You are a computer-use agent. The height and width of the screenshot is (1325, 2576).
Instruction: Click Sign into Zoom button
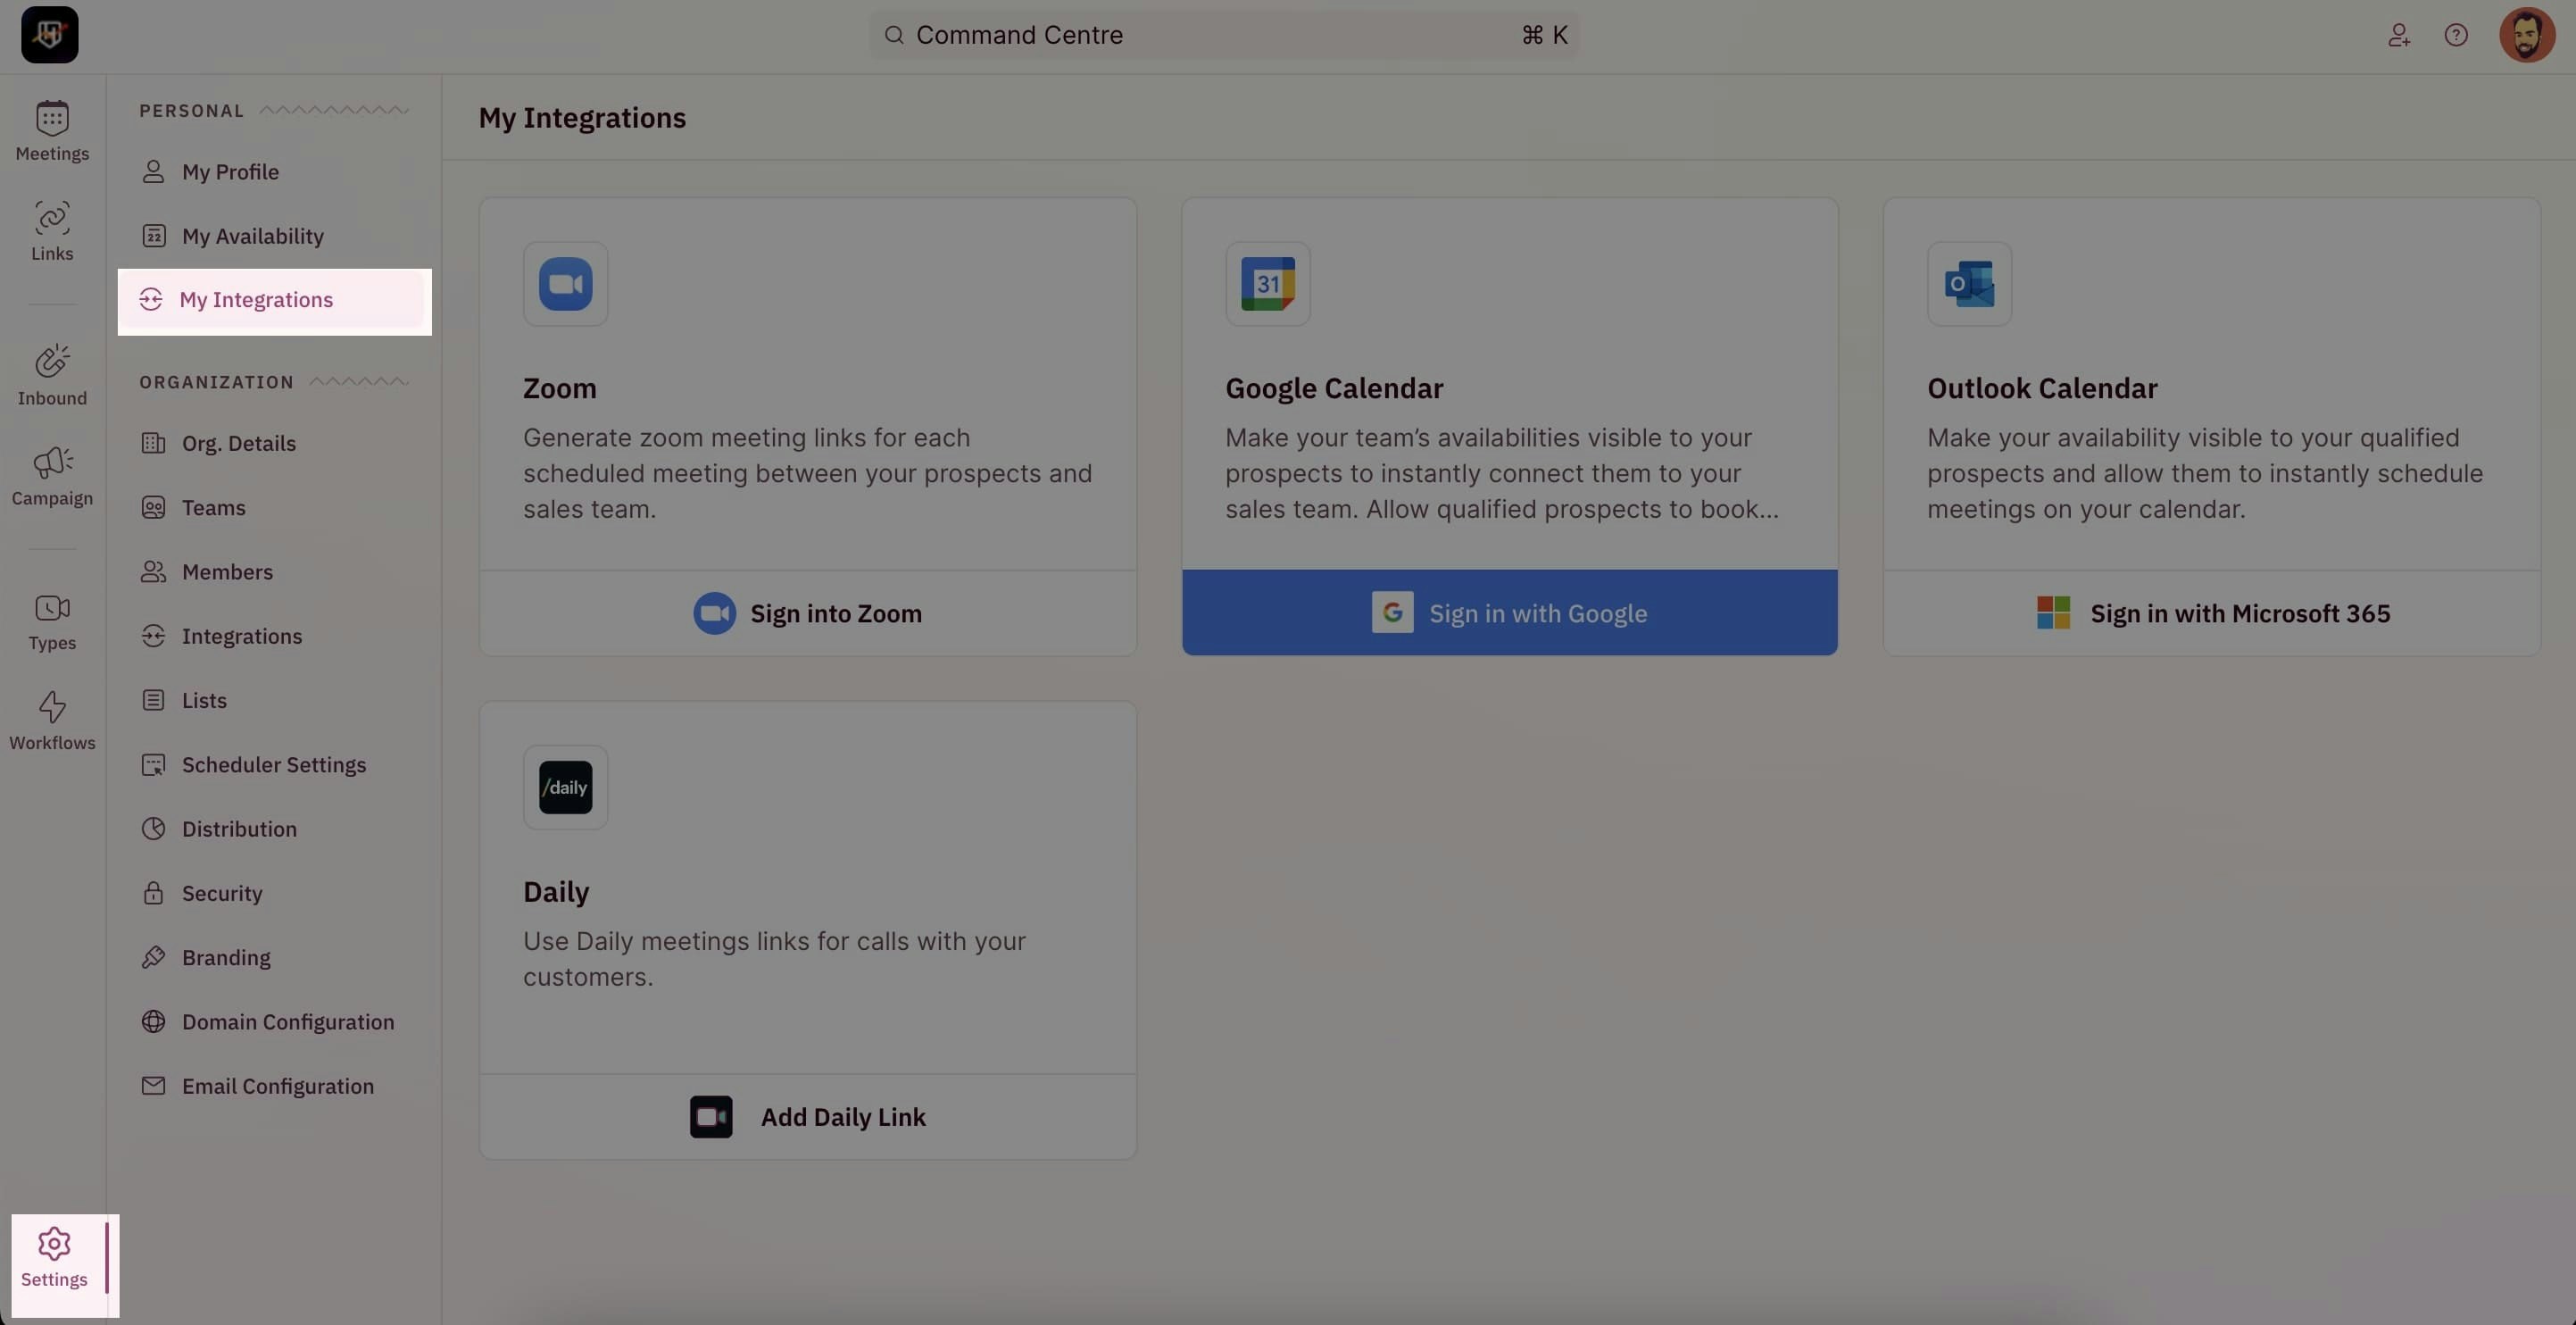[x=808, y=613]
